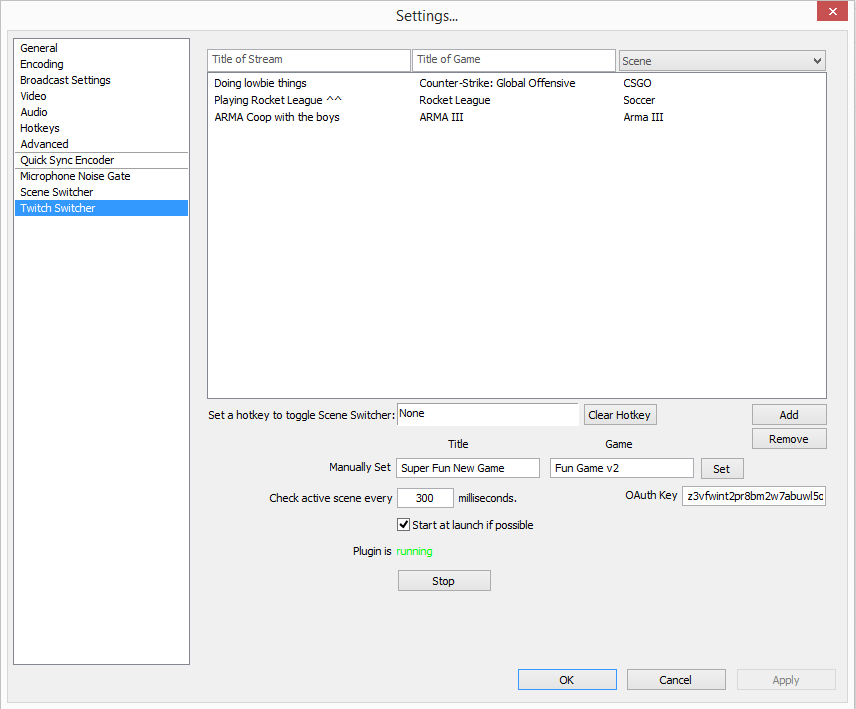Cancel the settings dialog

(x=675, y=680)
